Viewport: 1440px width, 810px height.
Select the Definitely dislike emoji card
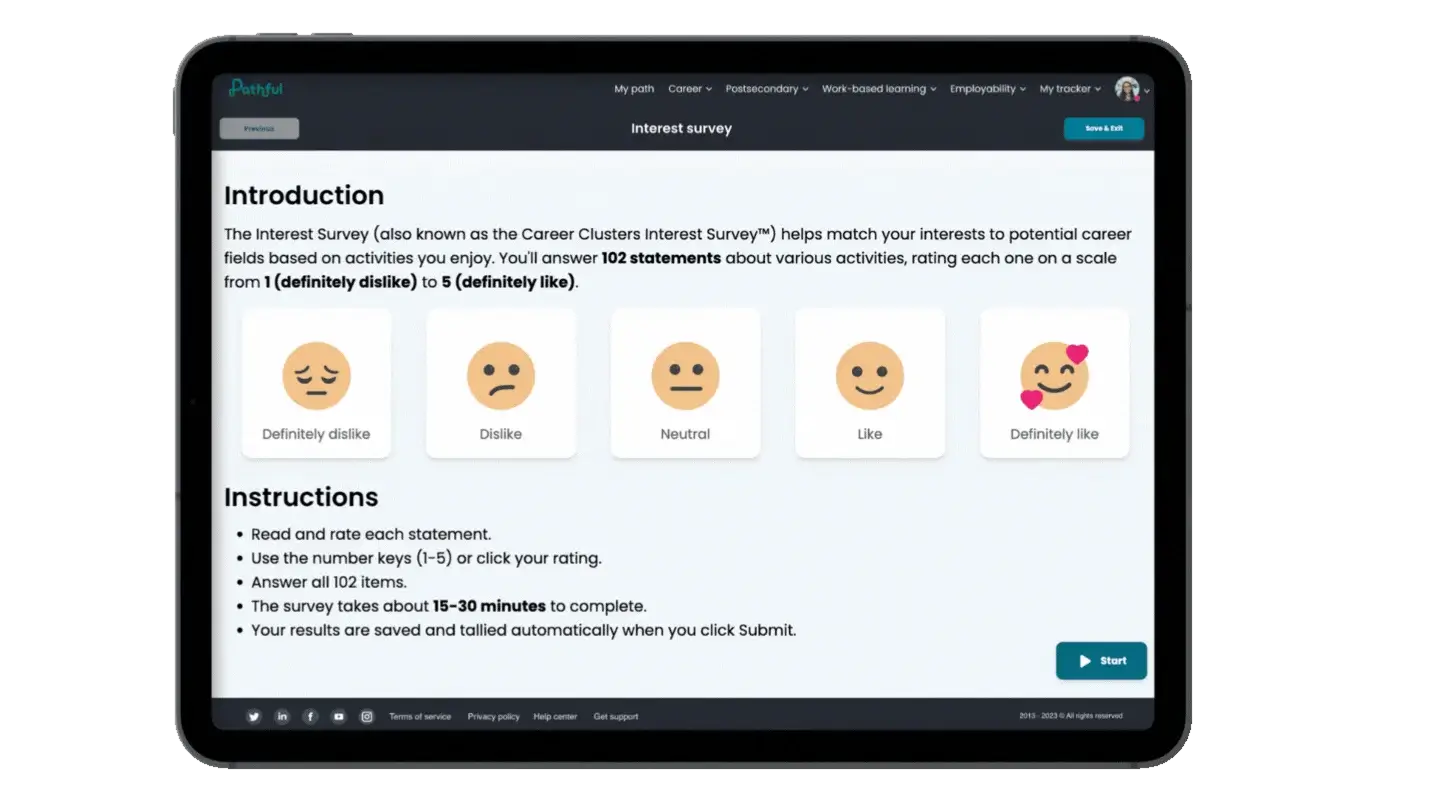316,383
